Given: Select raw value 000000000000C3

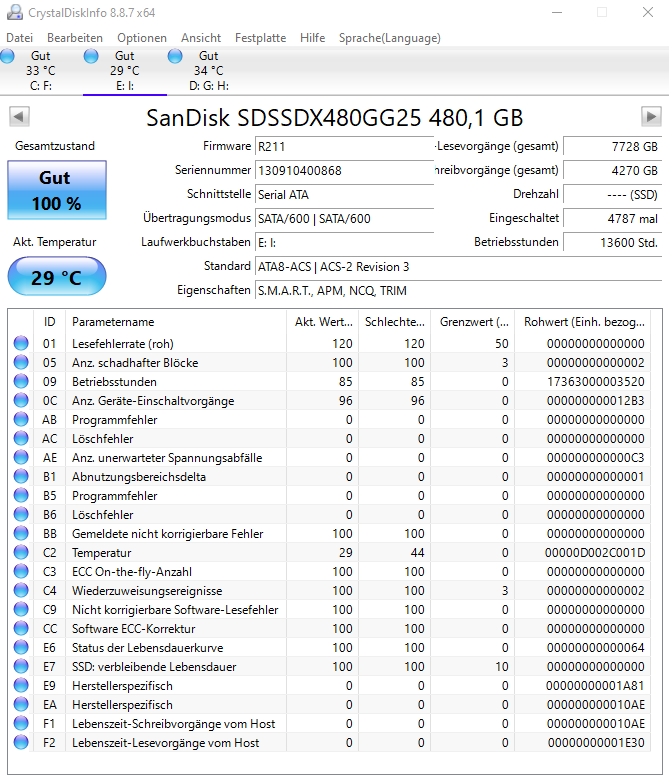Looking at the screenshot, I should pos(596,458).
